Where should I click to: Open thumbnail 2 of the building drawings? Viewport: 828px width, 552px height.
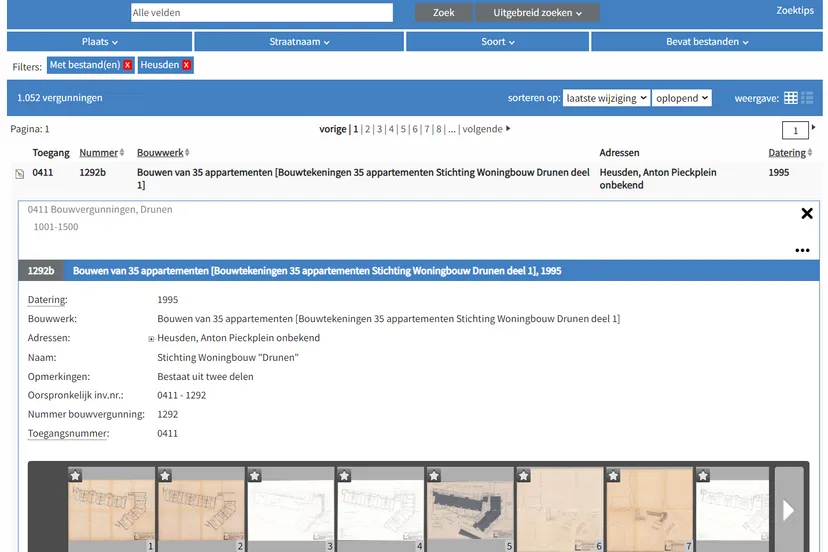pyautogui.click(x=201, y=510)
